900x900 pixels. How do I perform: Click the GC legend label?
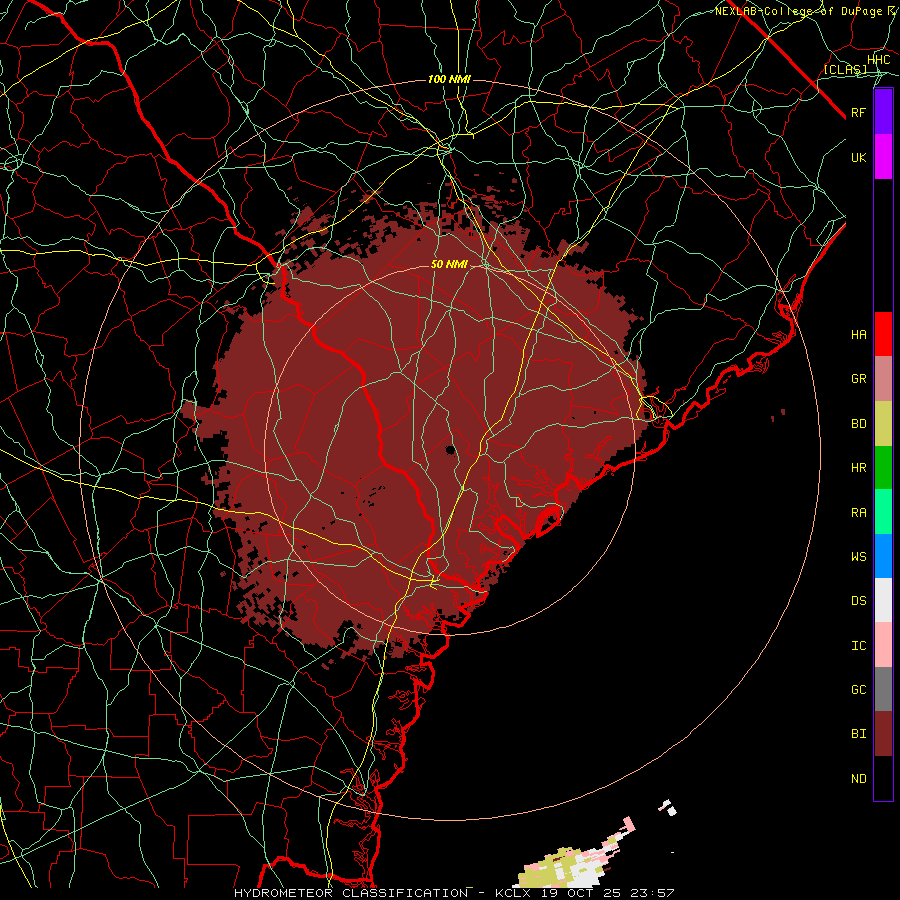point(859,690)
